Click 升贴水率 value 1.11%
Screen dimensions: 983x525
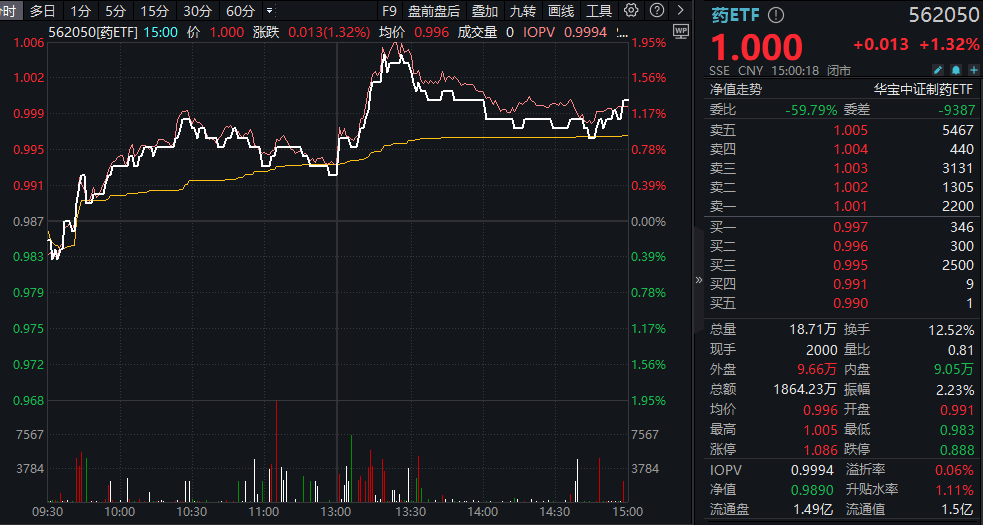[x=955, y=490]
